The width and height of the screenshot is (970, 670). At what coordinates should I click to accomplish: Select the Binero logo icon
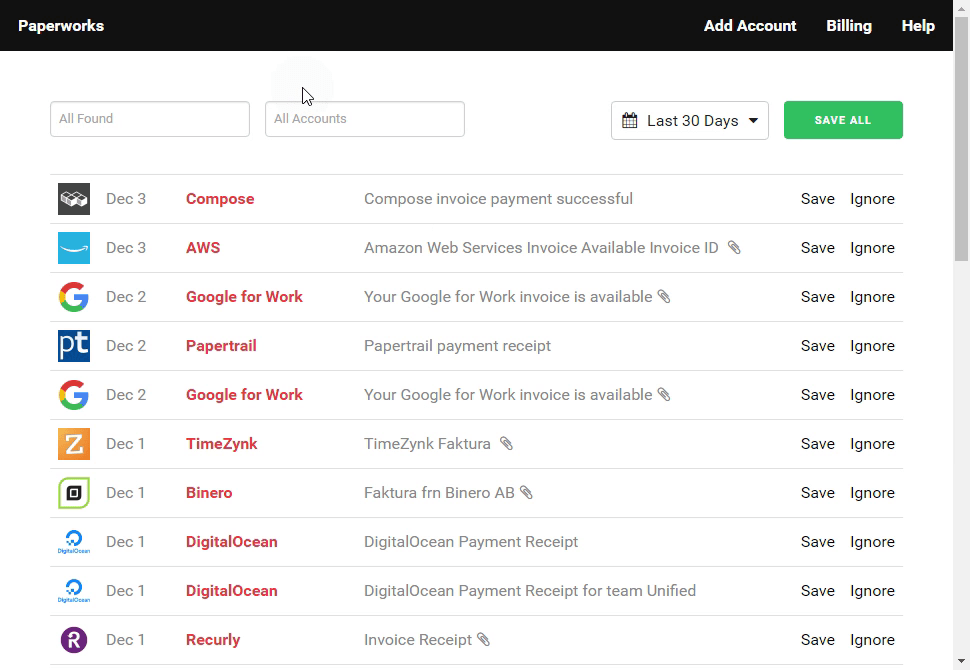[x=73, y=492]
